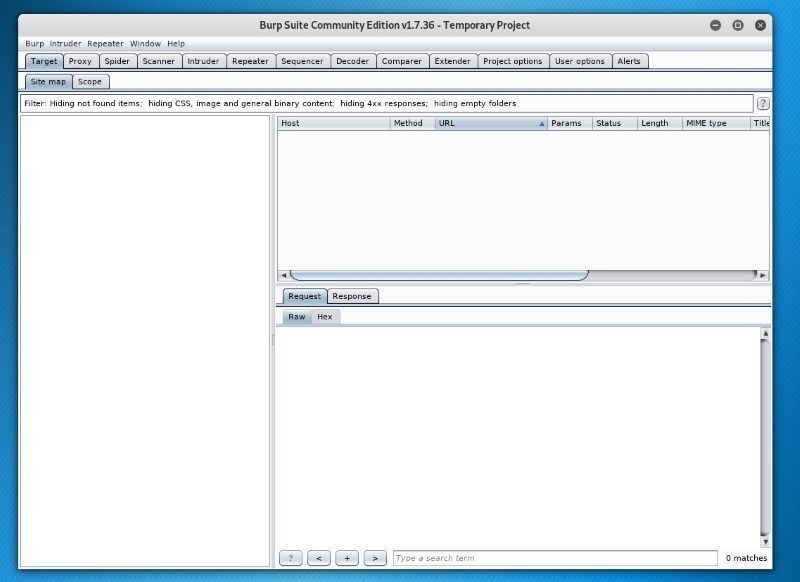Viewport: 800px width, 582px height.
Task: Click the previous match arrow in search controls
Action: 318,558
